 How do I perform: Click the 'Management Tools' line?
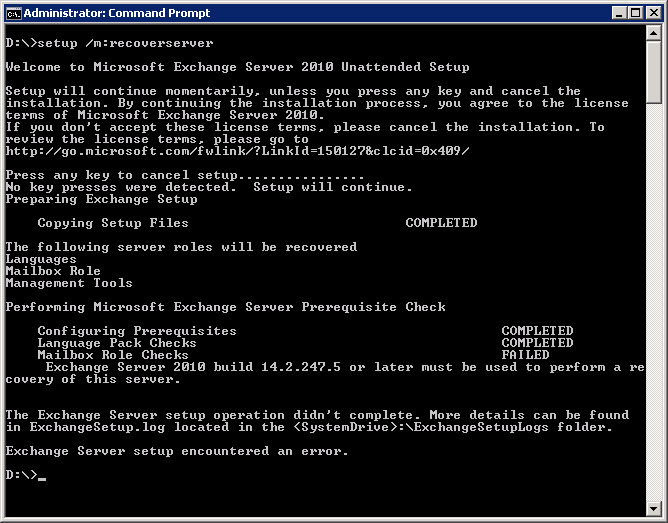[x=69, y=283]
